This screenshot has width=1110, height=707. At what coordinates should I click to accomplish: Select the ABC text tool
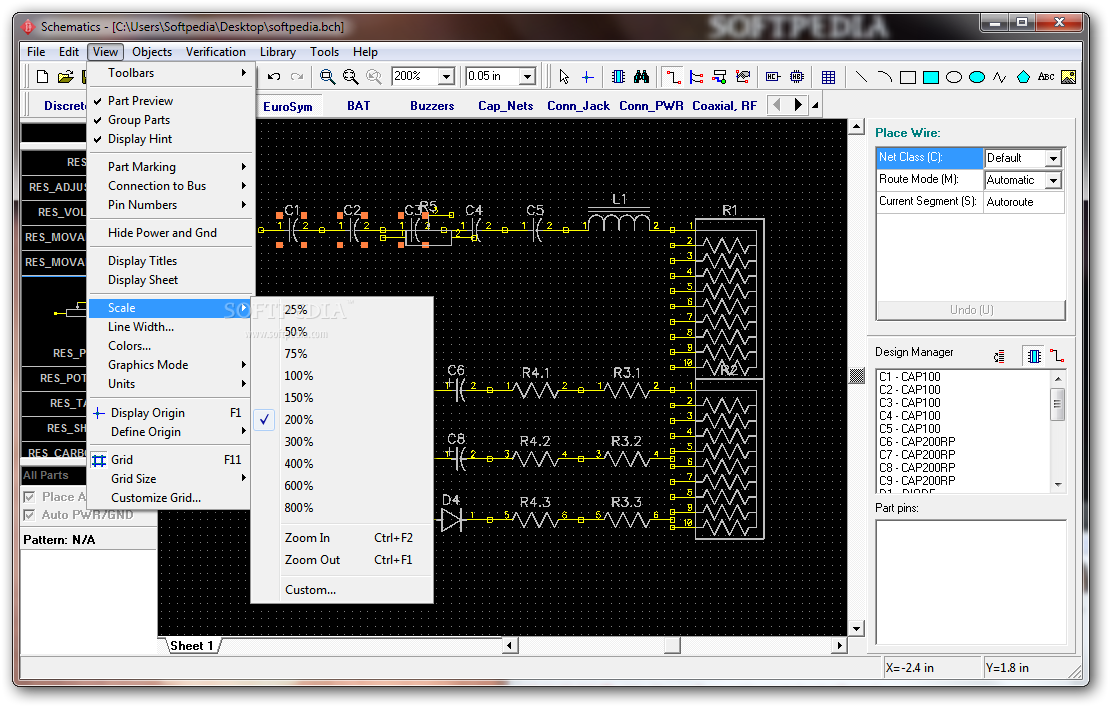coord(1046,76)
